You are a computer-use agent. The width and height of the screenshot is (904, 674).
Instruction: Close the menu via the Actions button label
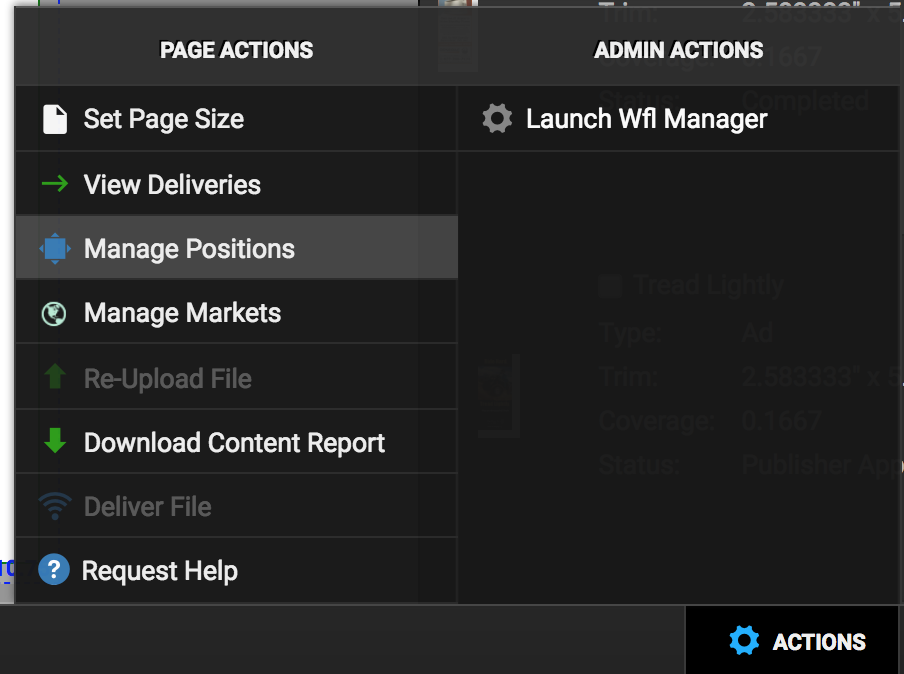[x=819, y=642]
